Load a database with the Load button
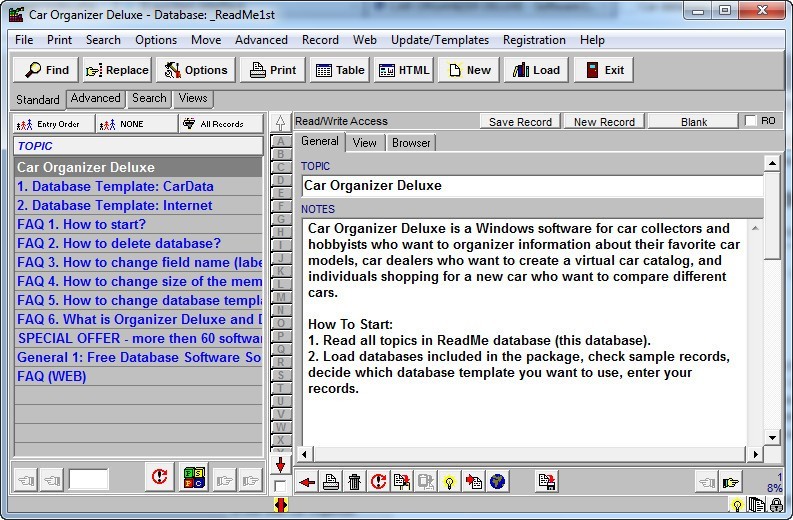793x520 pixels. (x=536, y=70)
